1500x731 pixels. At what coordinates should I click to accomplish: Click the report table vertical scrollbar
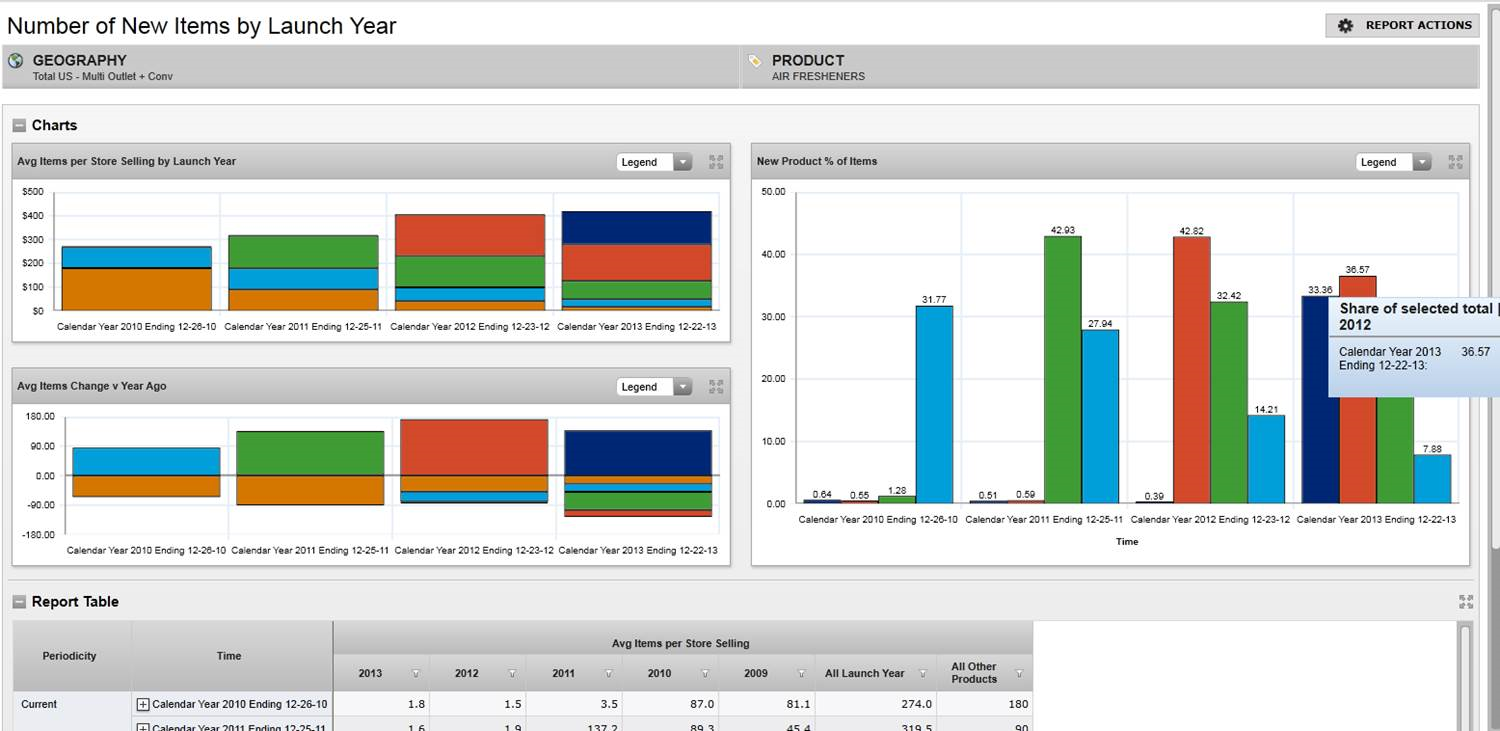point(1466,680)
